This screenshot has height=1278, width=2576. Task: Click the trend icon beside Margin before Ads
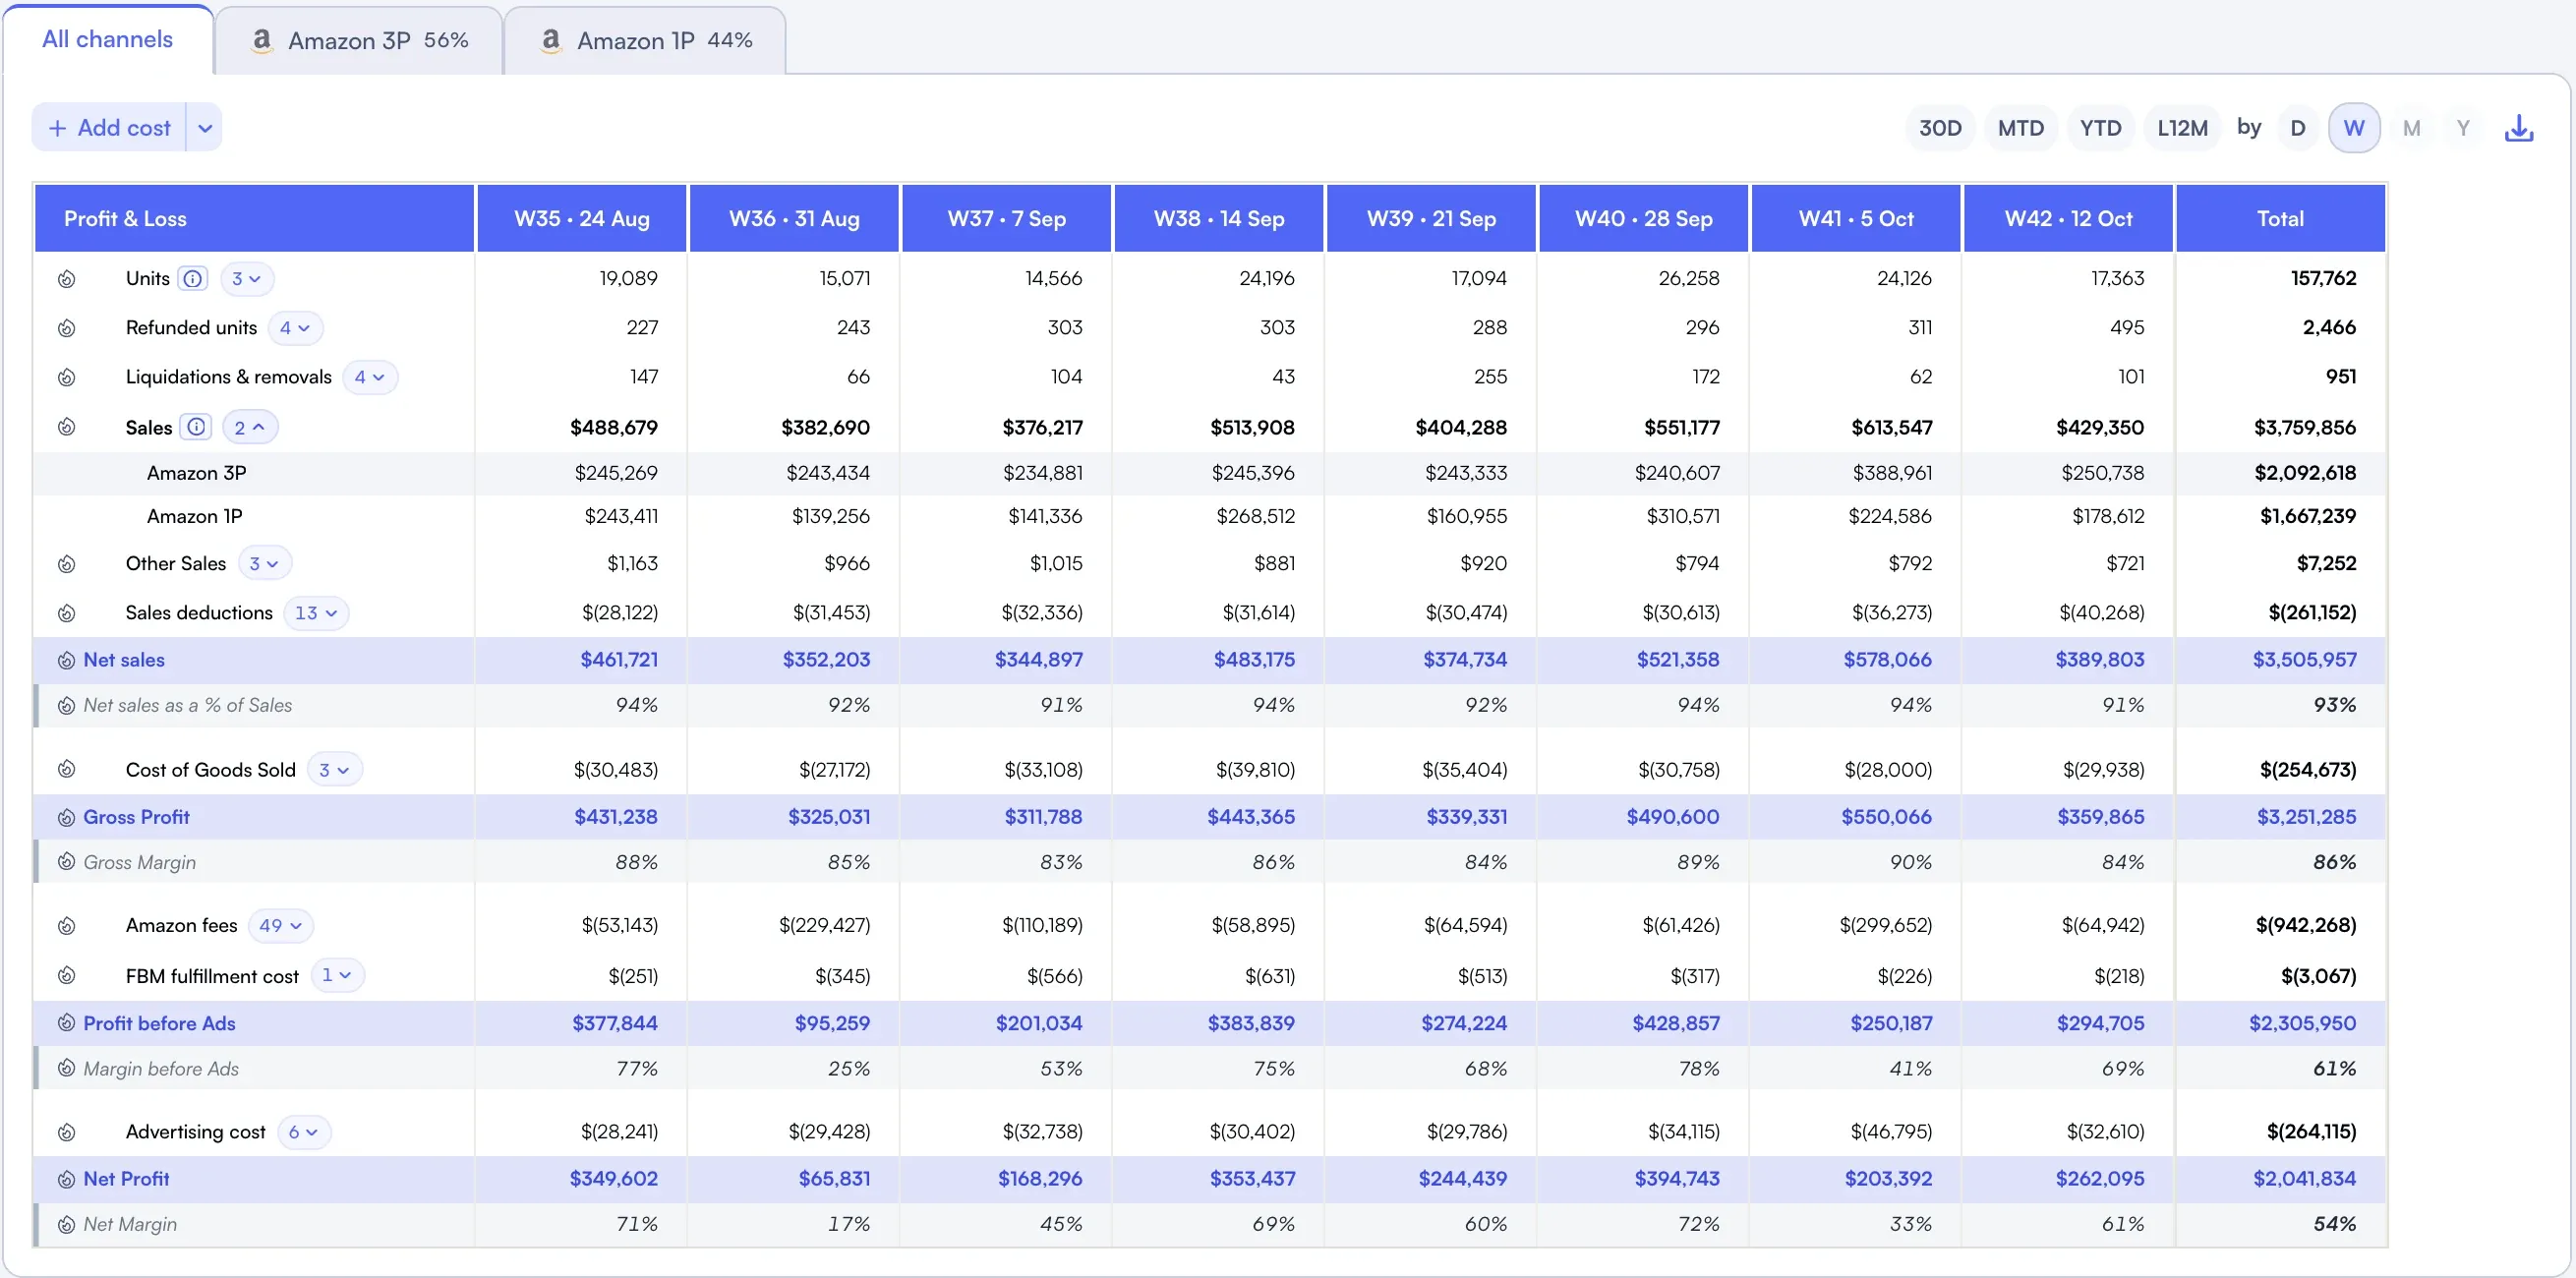click(66, 1068)
